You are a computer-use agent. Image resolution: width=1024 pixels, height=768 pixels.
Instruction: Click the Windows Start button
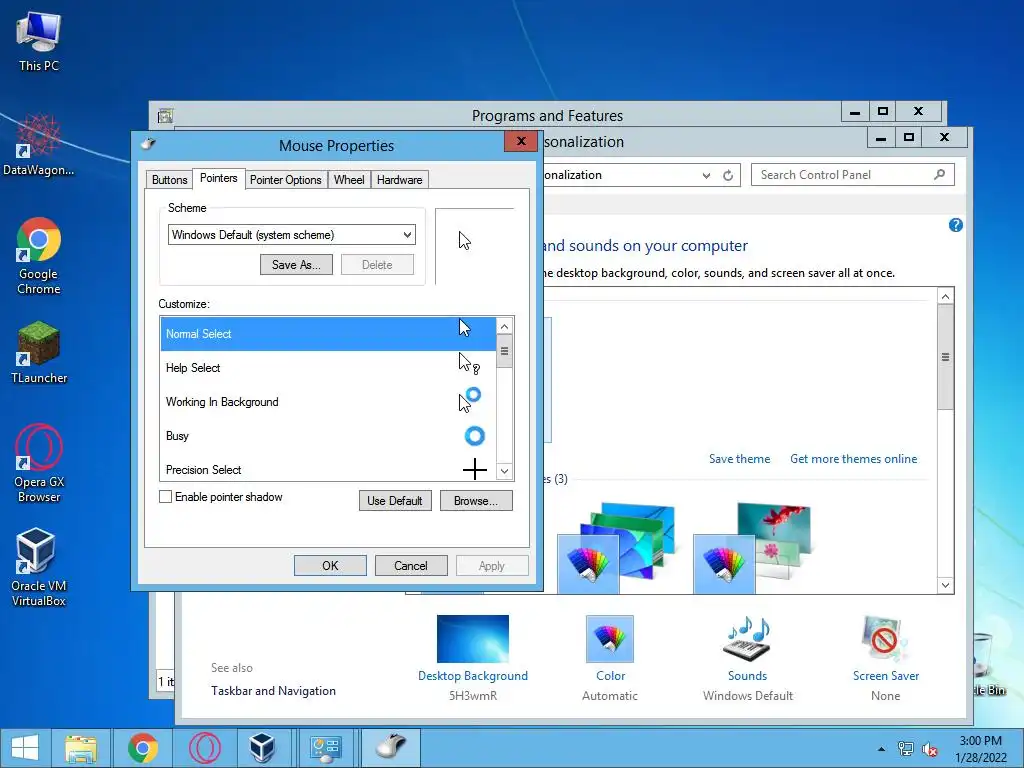point(25,748)
